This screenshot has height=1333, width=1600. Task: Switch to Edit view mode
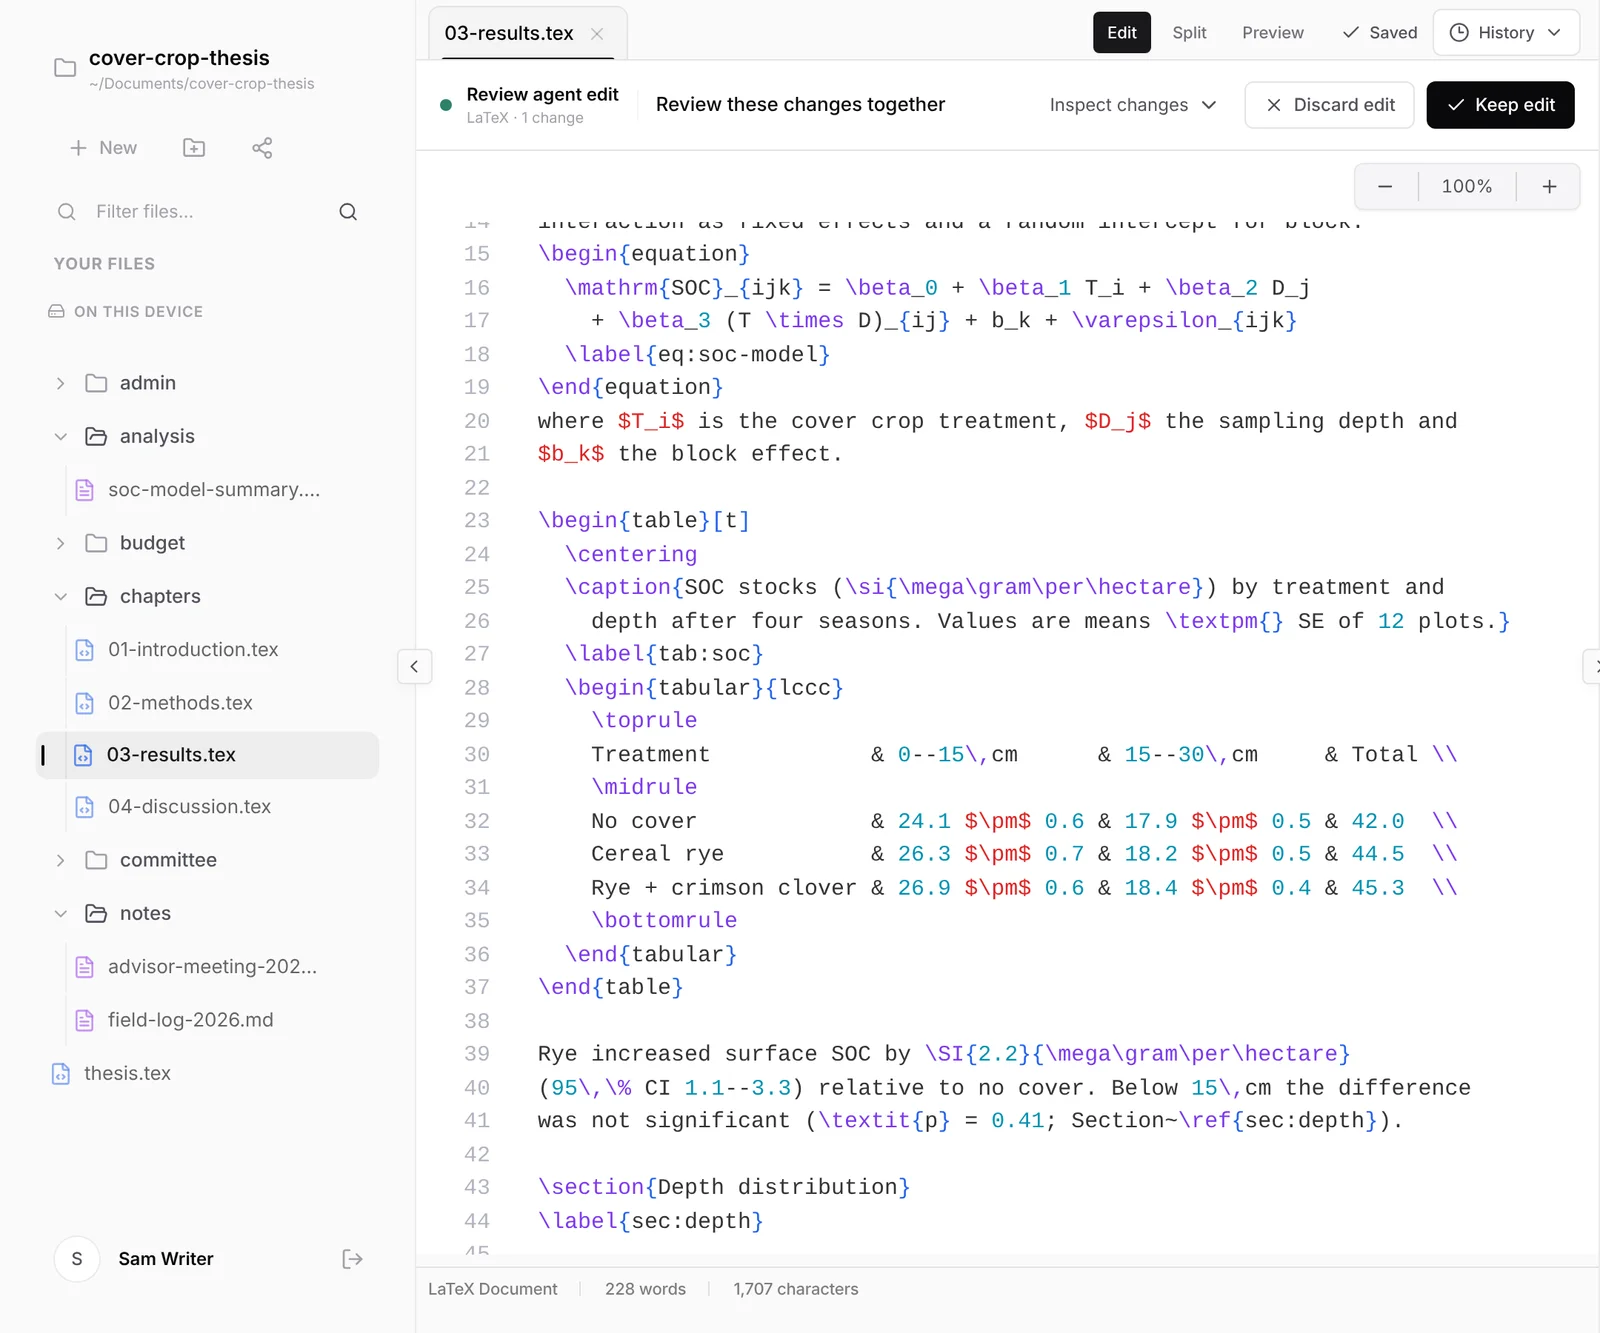(1122, 33)
